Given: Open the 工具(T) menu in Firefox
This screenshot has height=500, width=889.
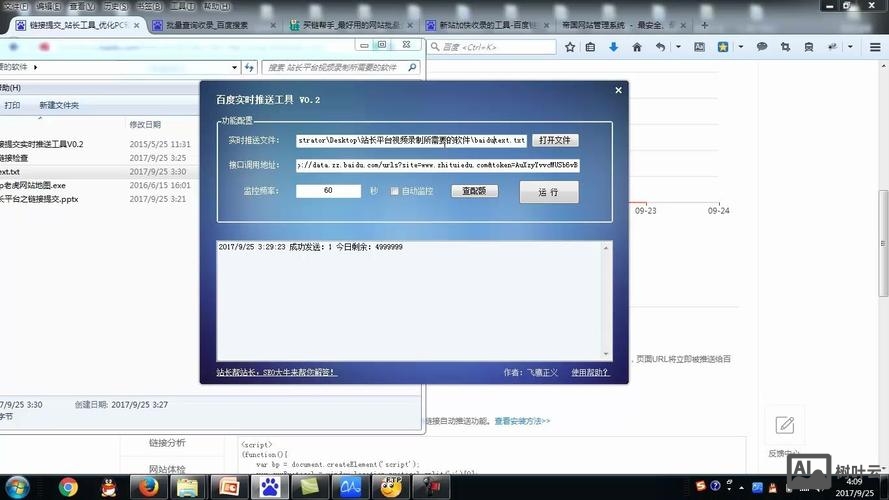Looking at the screenshot, I should click(183, 6).
